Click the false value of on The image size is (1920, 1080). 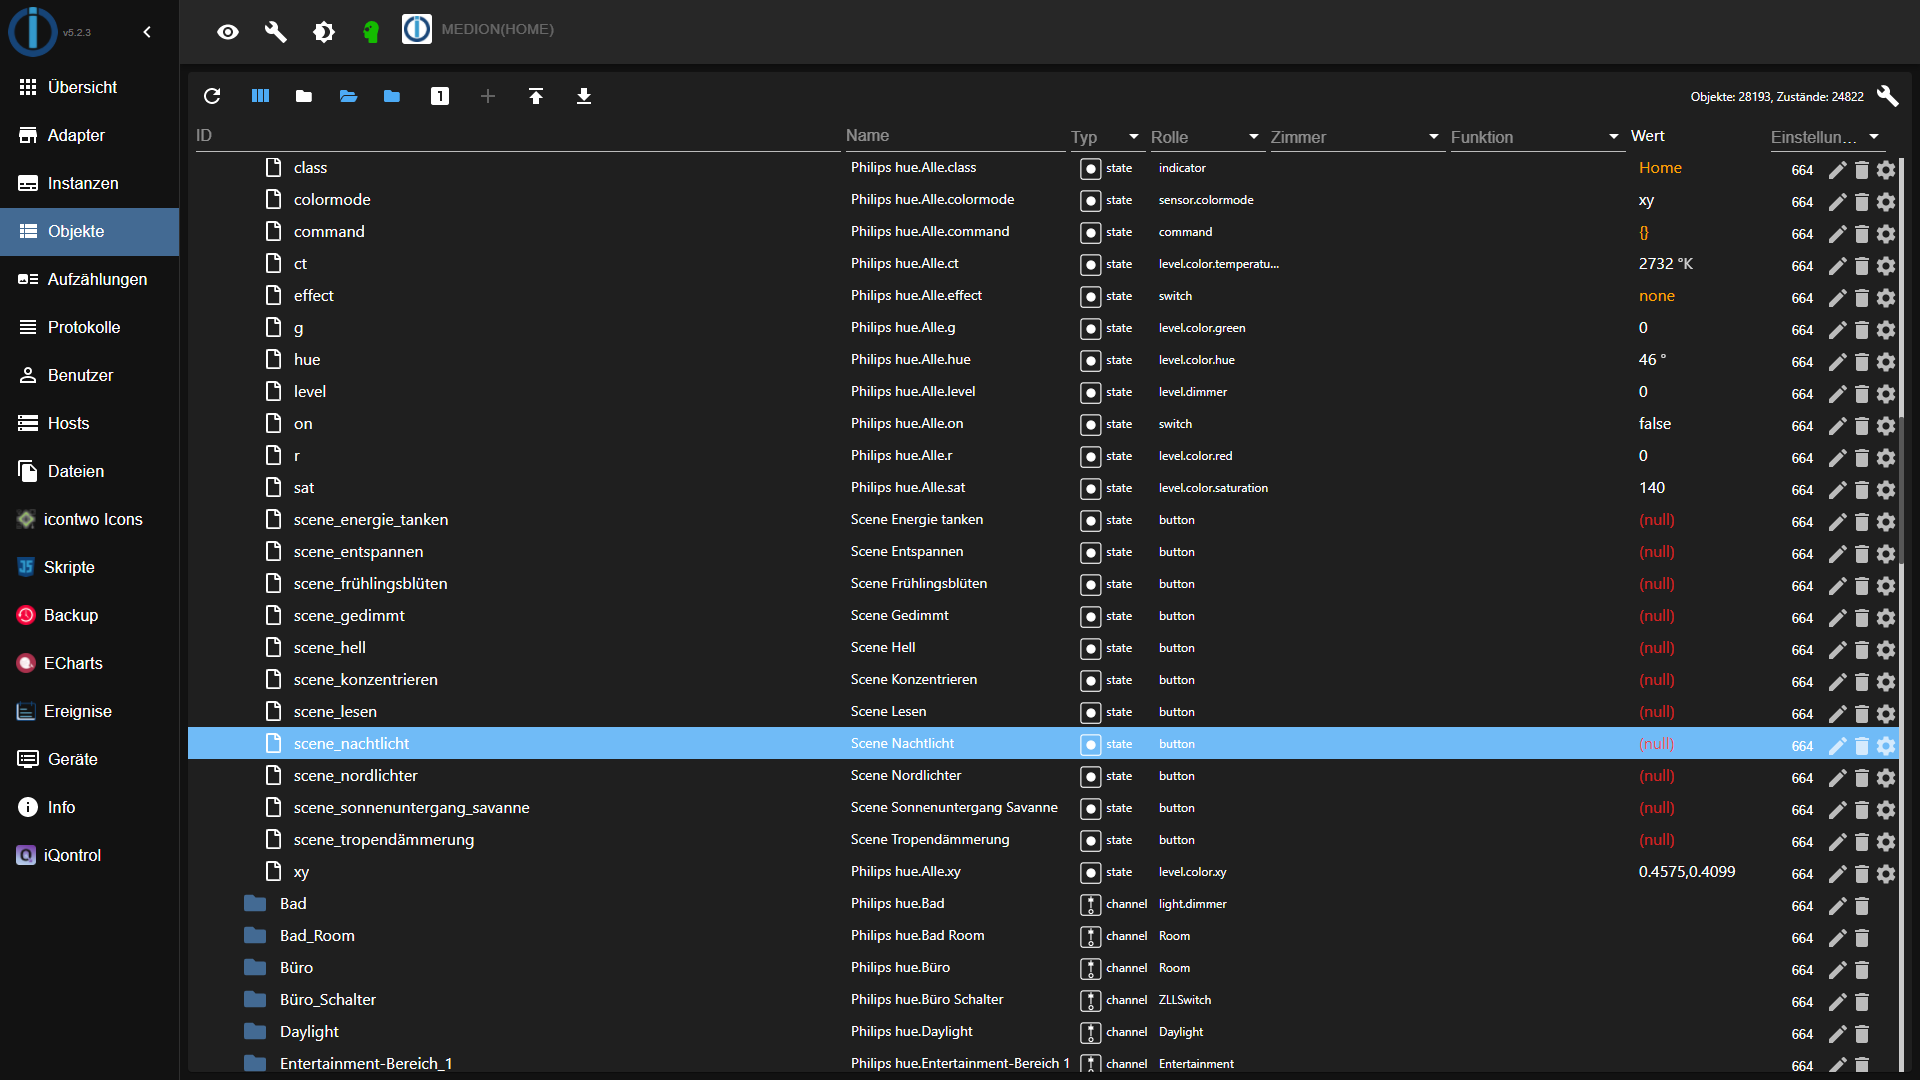tap(1655, 423)
